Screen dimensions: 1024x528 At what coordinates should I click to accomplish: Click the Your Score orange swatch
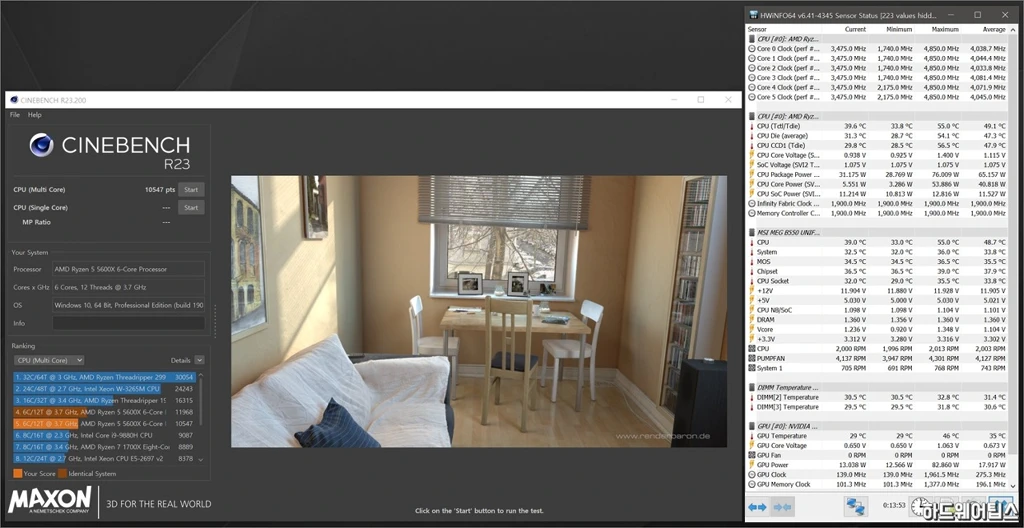(17, 474)
